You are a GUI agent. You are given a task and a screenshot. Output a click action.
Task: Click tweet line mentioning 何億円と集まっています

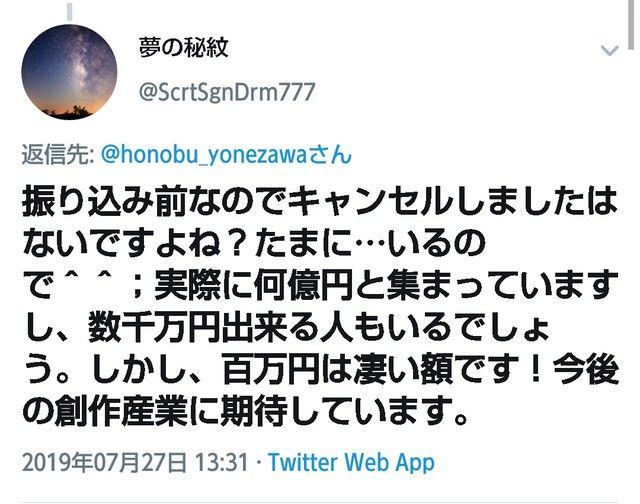coord(320,286)
